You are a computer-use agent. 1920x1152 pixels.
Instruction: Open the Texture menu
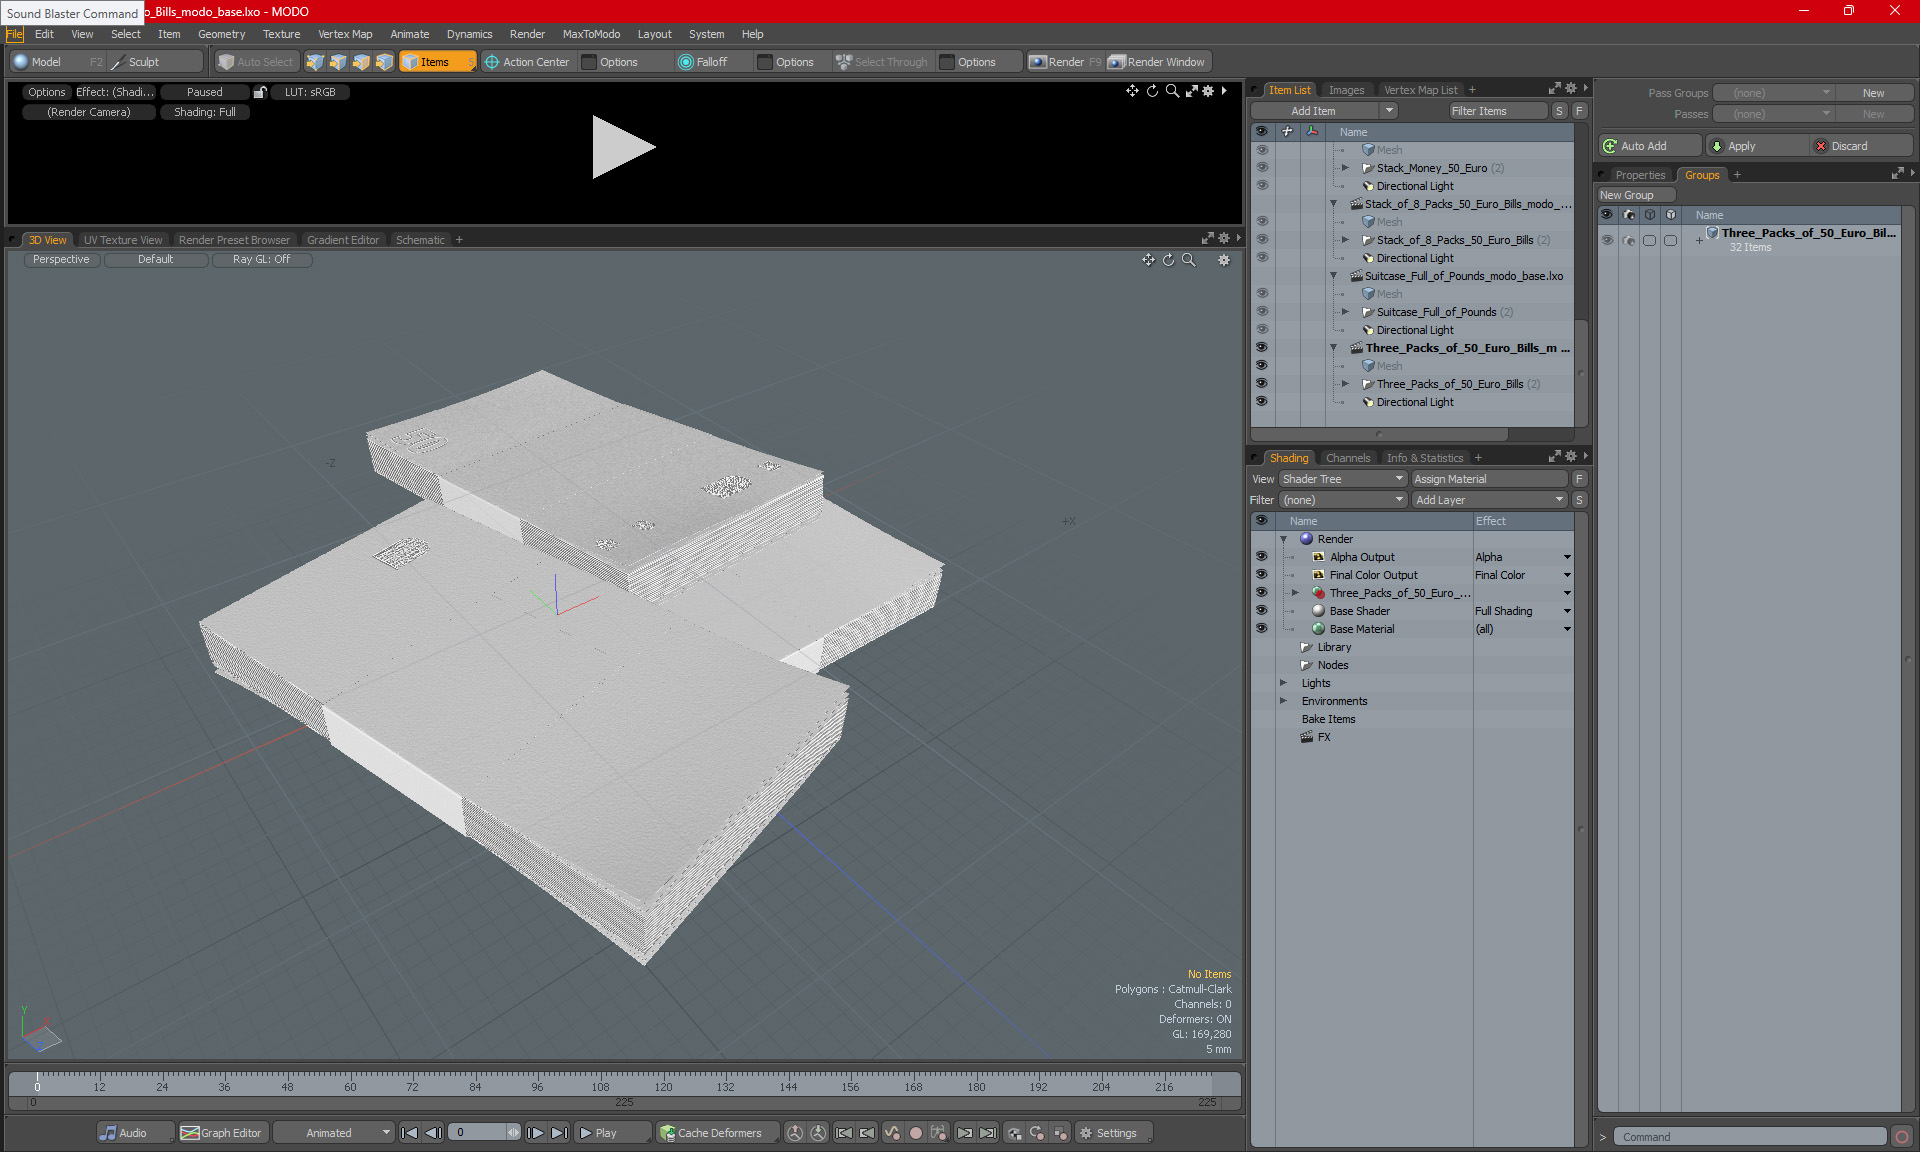281,34
